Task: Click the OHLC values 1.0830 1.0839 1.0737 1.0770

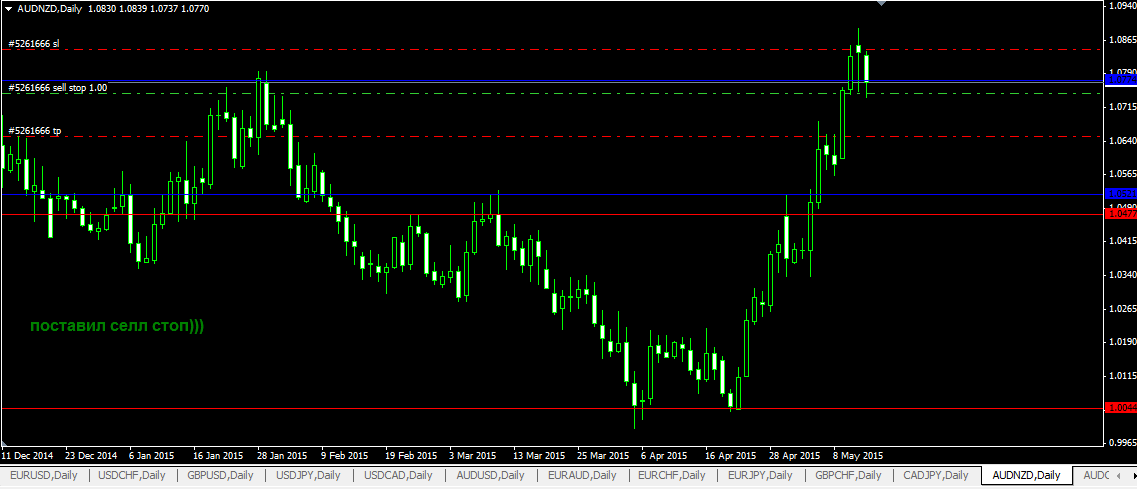Action: (149, 7)
